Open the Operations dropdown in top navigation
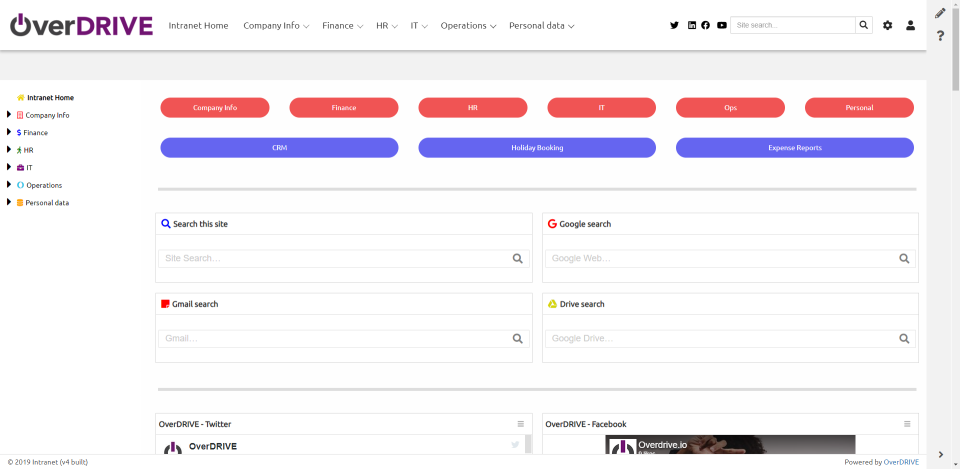The image size is (960, 469). 468,26
